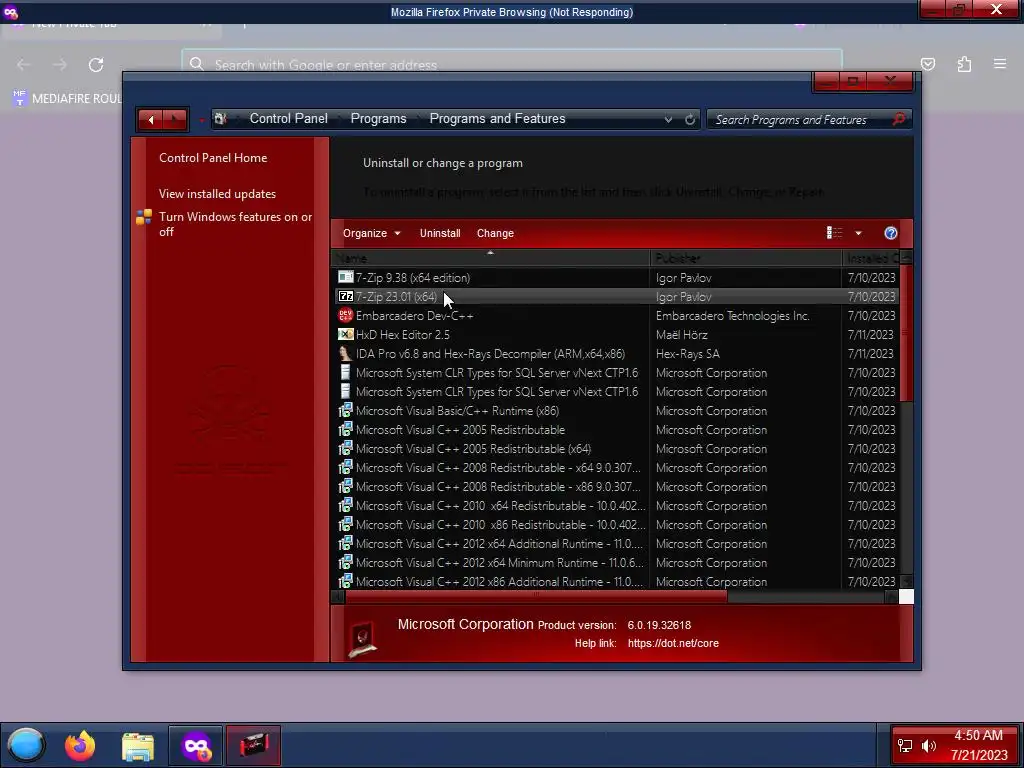Click Hex-Rays SA publisher cell
This screenshot has height=768, width=1024.
(x=688, y=353)
